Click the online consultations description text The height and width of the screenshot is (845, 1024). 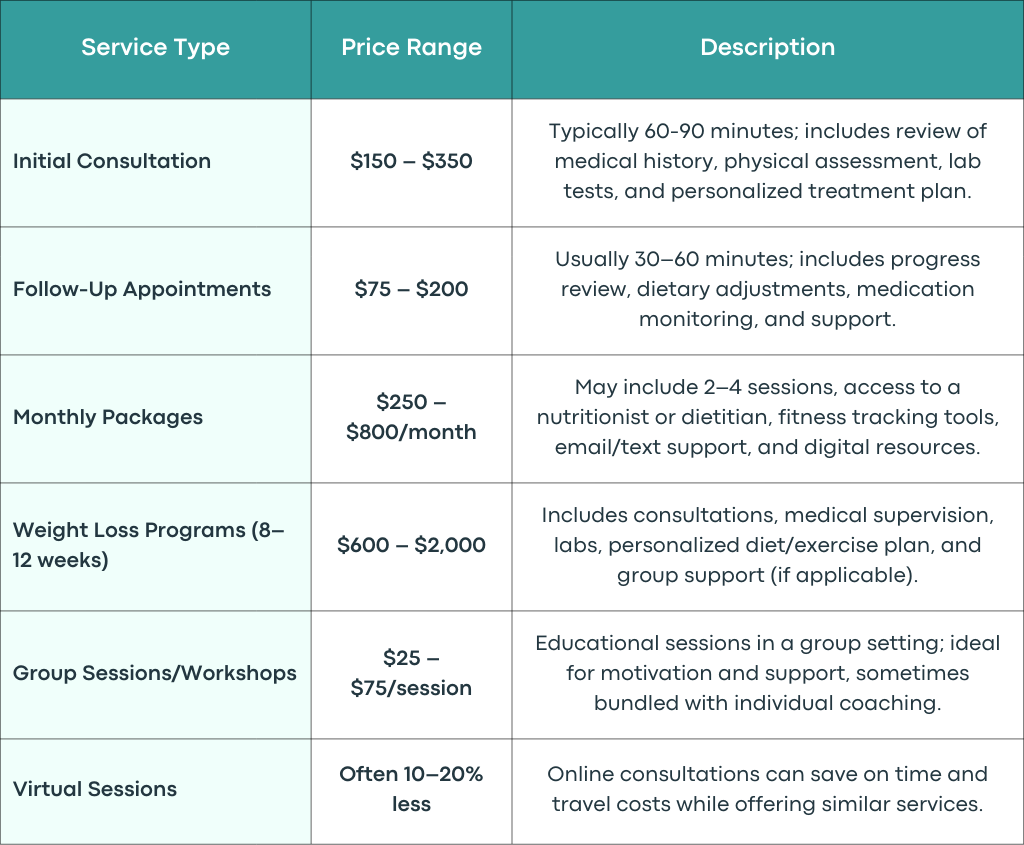pos(767,789)
